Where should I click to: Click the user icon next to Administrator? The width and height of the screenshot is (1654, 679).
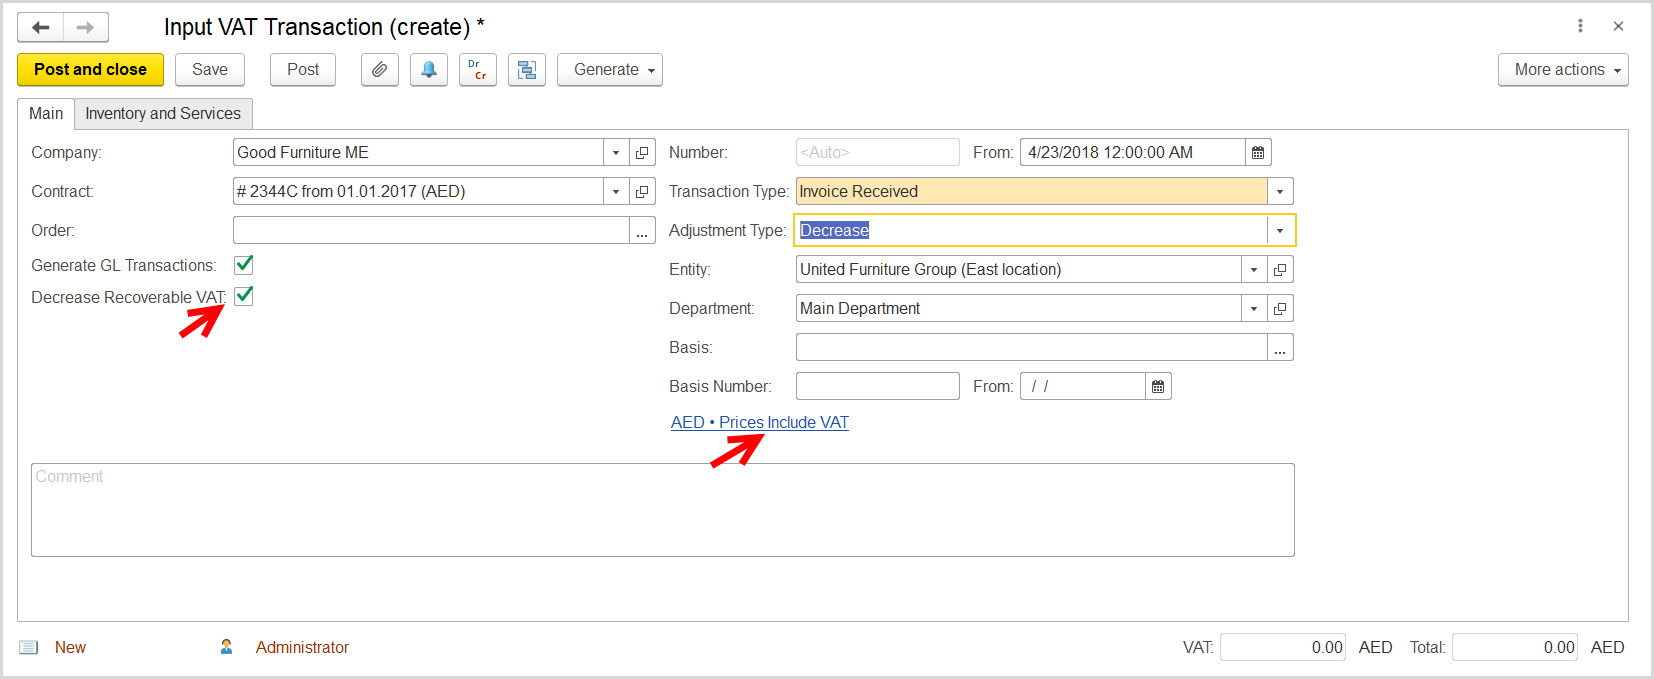(227, 647)
